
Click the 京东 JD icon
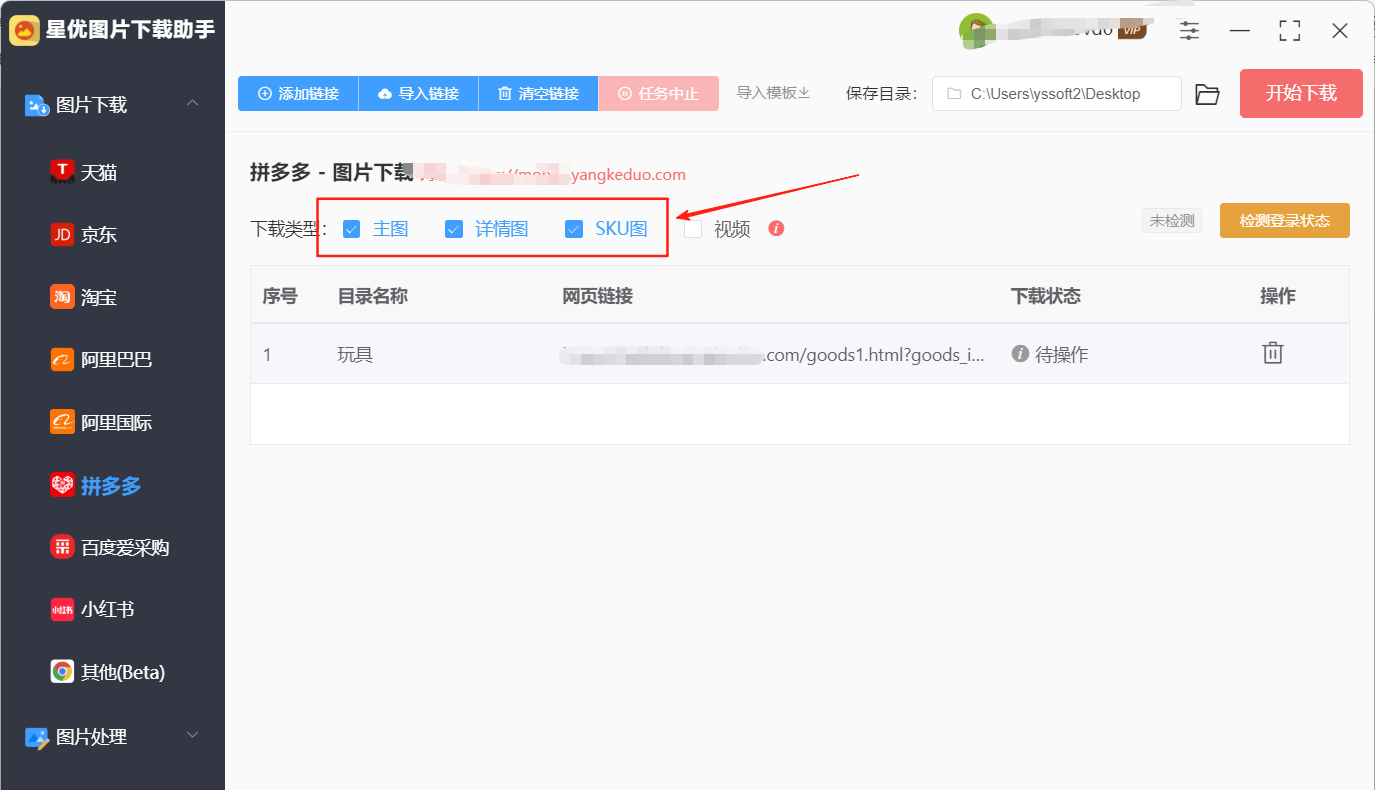pyautogui.click(x=62, y=235)
